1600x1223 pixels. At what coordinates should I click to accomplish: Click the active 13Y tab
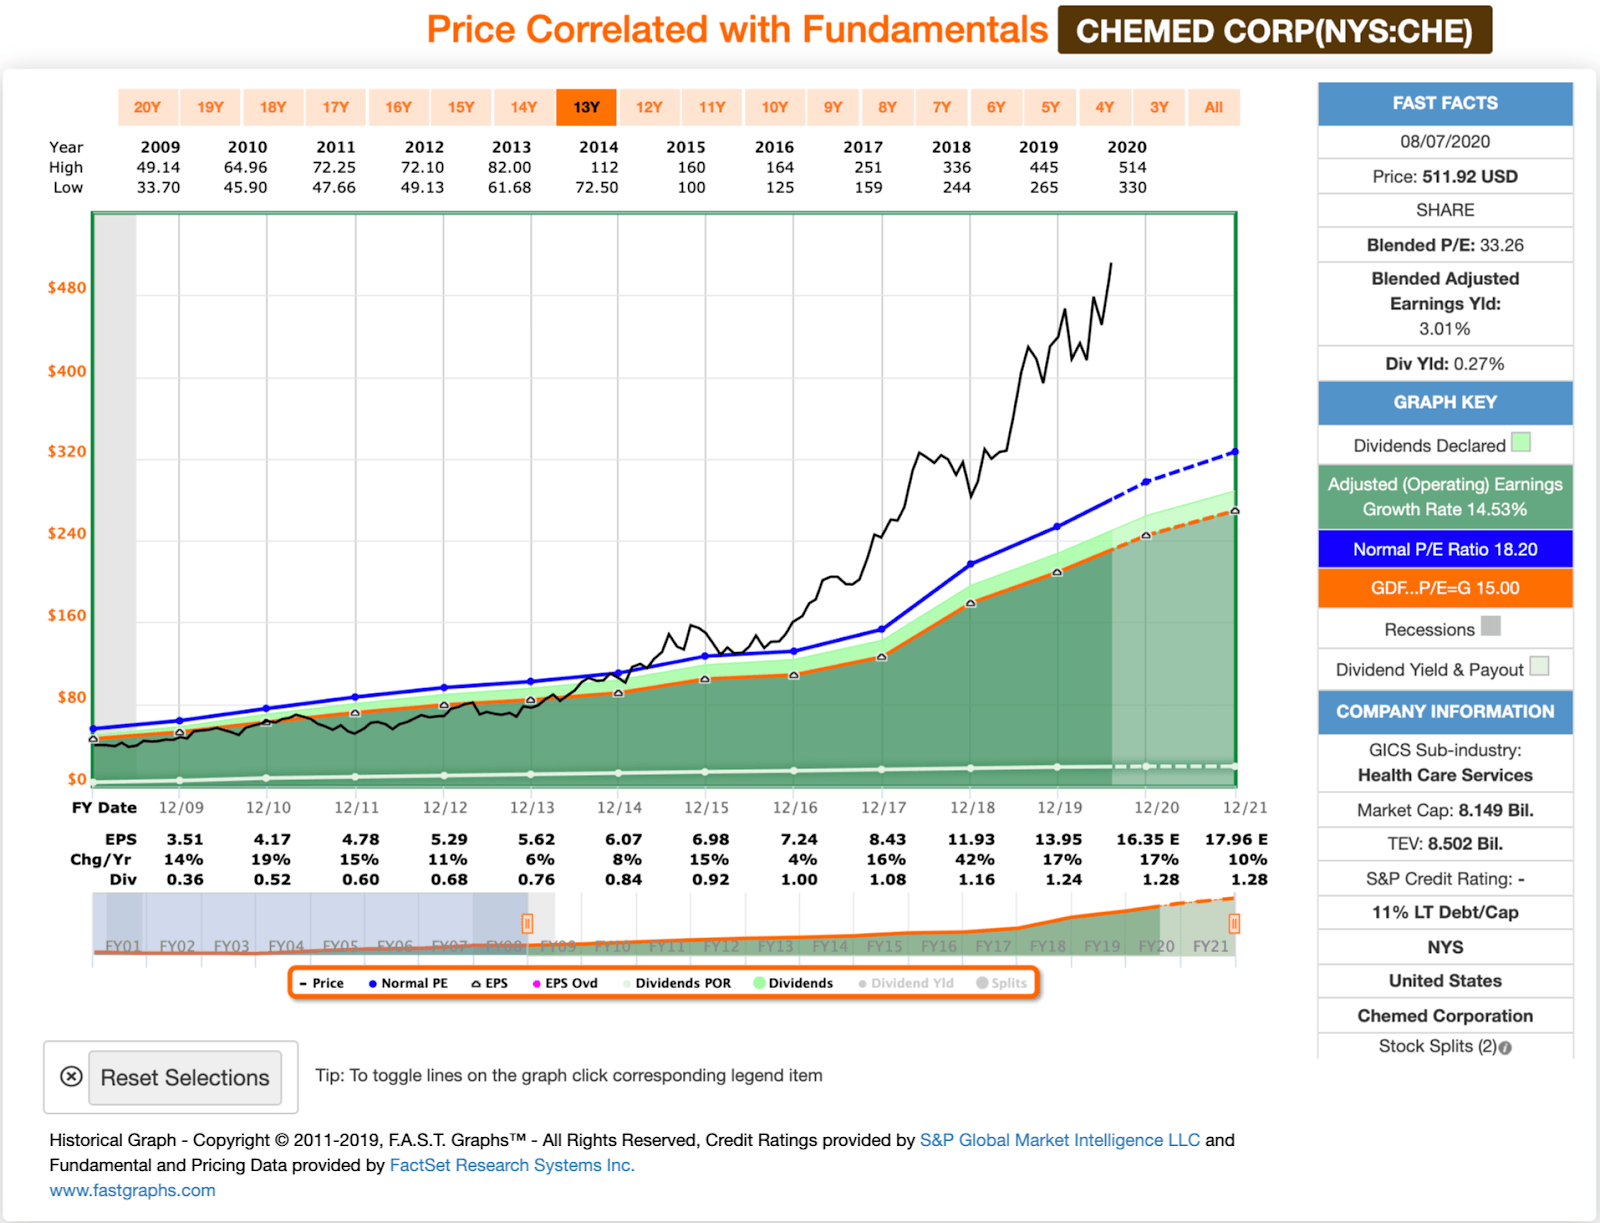pos(587,107)
